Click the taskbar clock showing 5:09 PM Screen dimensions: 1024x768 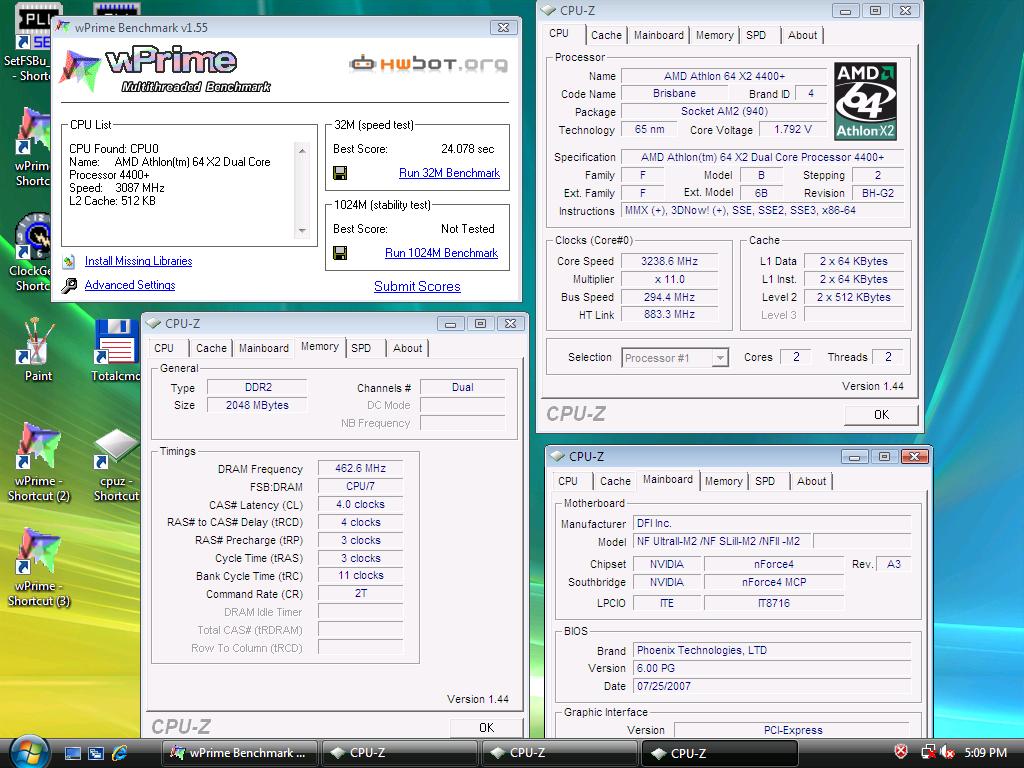pyautogui.click(x=985, y=752)
